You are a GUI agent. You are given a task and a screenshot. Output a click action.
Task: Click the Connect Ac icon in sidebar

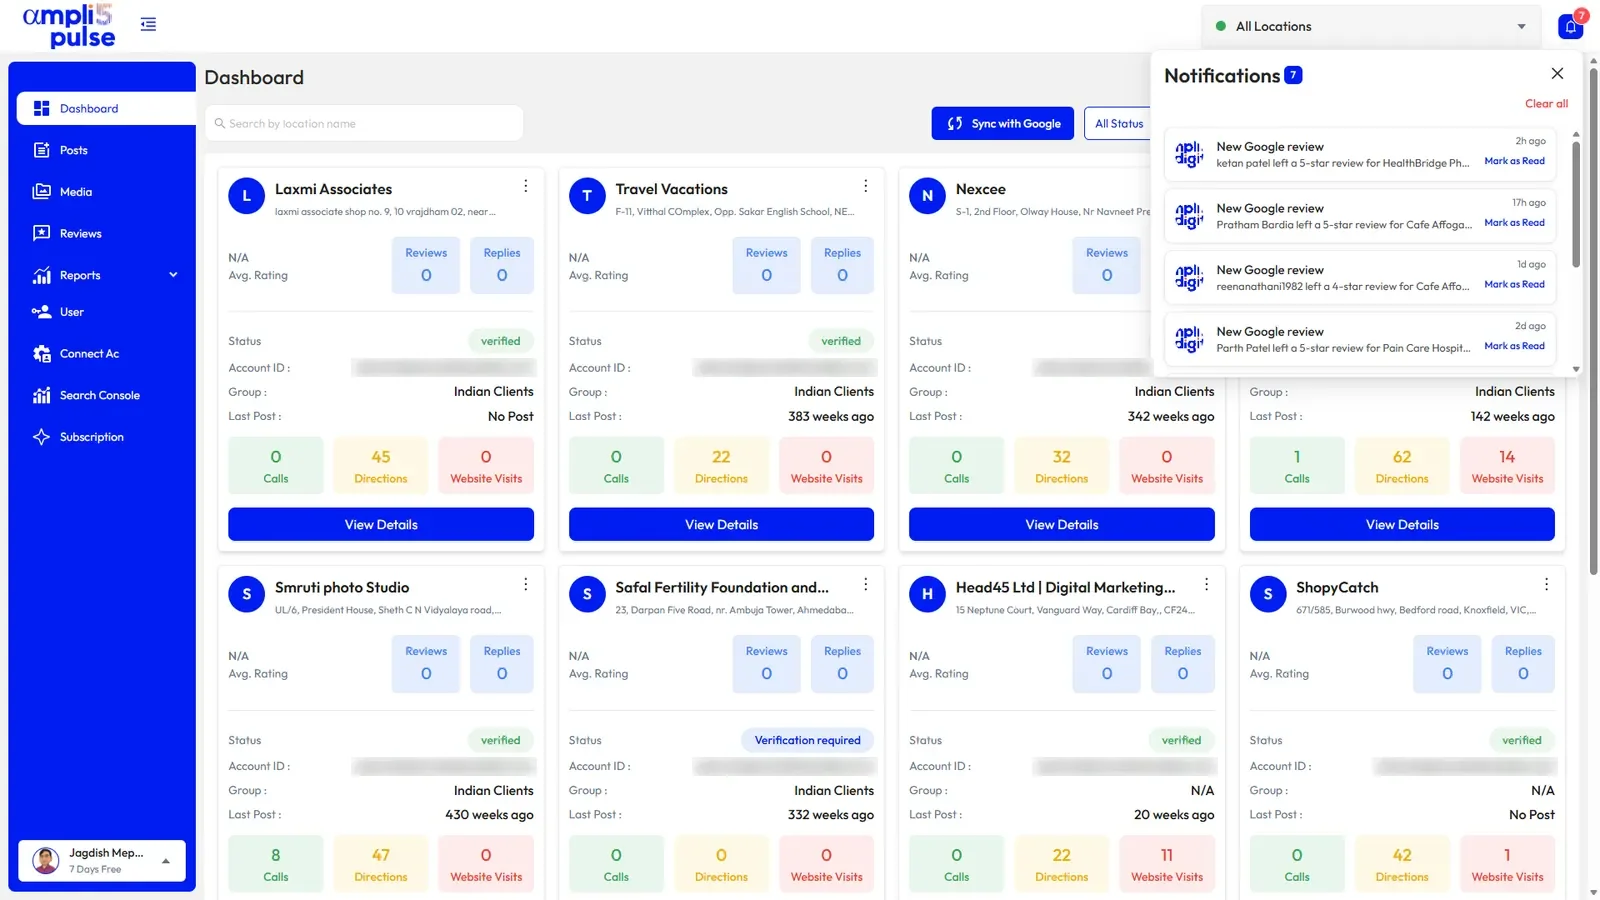41,353
